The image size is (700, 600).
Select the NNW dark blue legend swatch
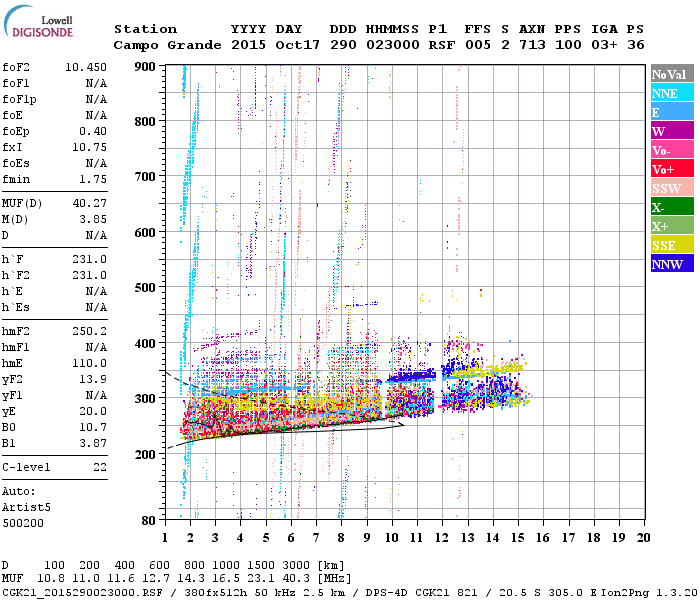[672, 263]
